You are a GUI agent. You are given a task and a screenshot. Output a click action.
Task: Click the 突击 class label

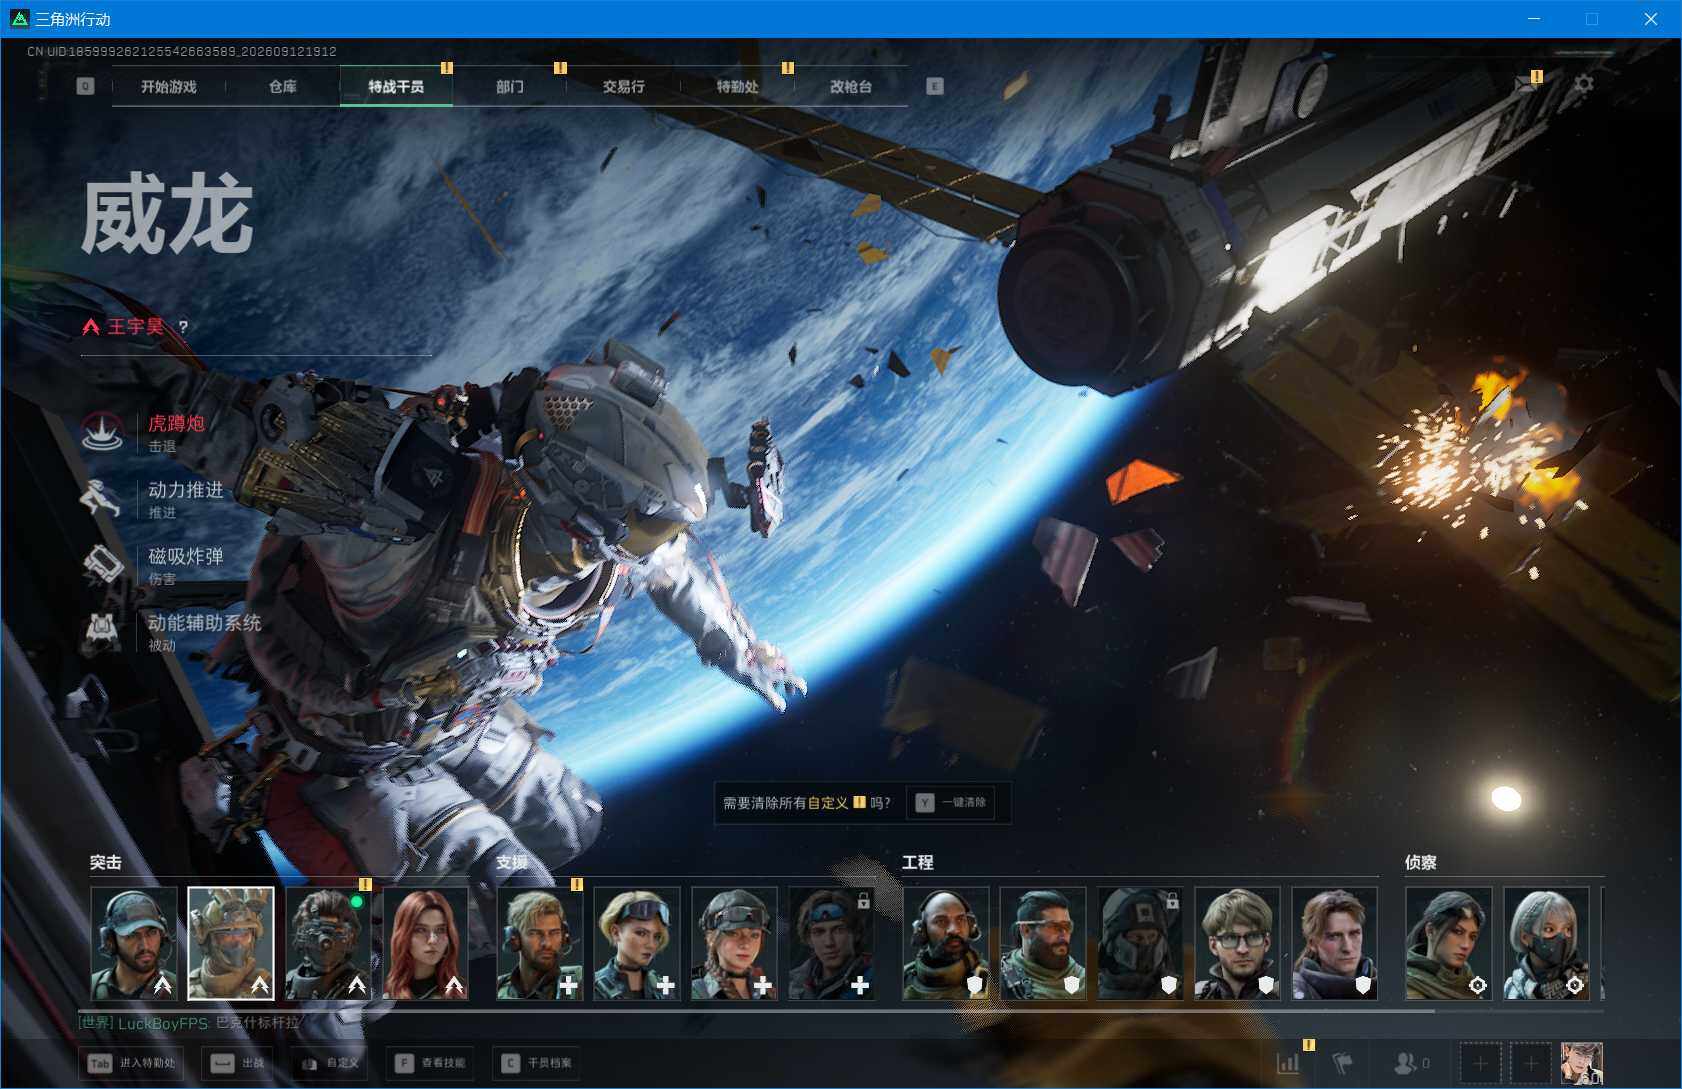point(106,862)
